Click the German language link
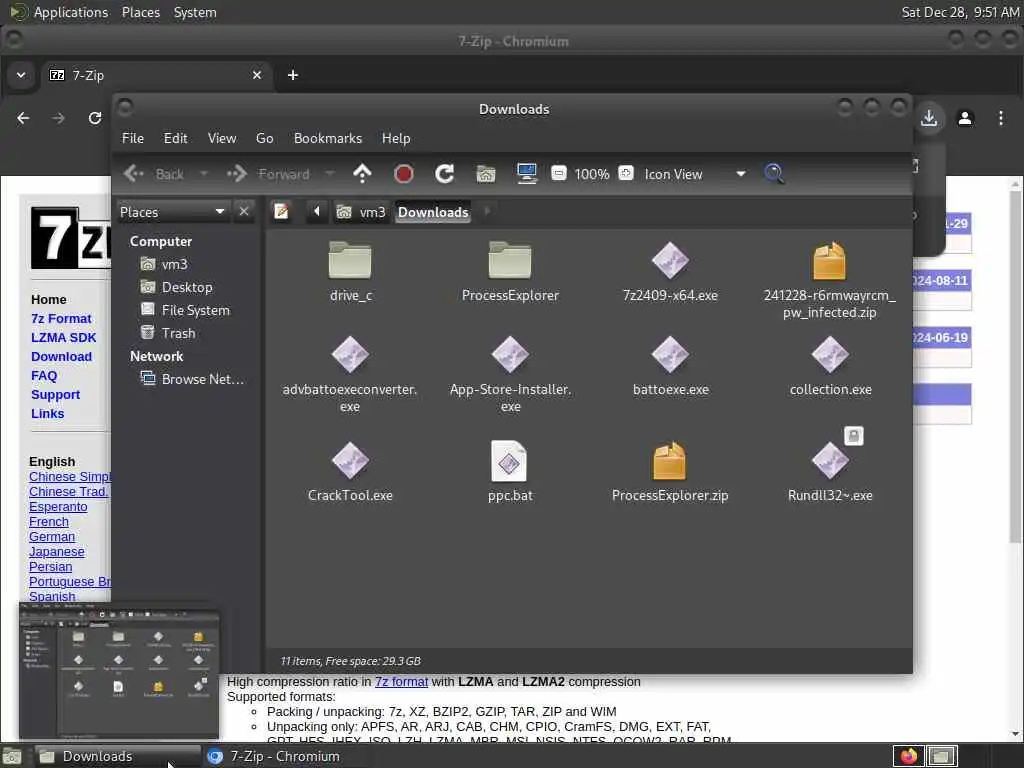Image resolution: width=1024 pixels, height=768 pixels. click(x=52, y=537)
